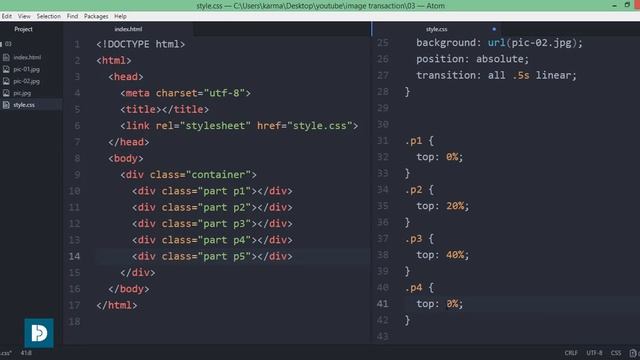
Task: Open the Help menu
Action: [x=120, y=16]
